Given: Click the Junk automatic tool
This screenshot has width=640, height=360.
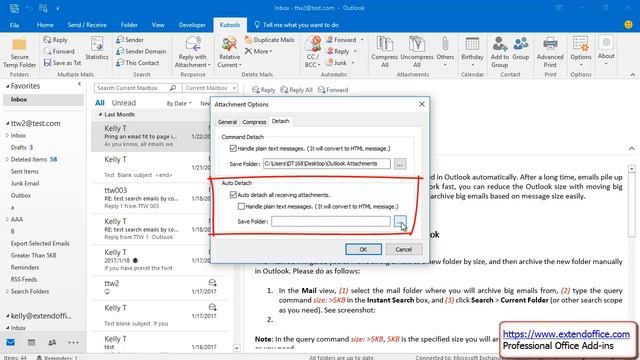Looking at the screenshot, I should tap(340, 63).
